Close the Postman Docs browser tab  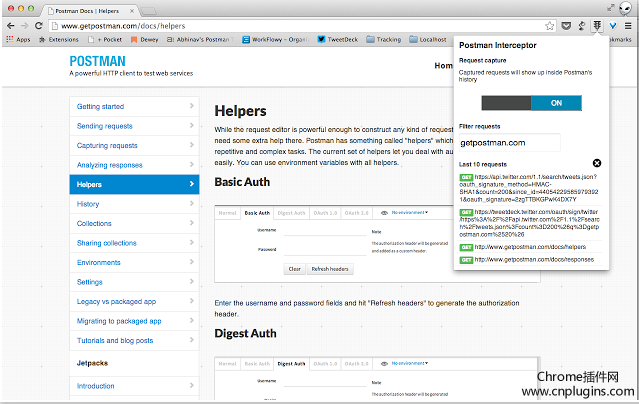coord(132,11)
